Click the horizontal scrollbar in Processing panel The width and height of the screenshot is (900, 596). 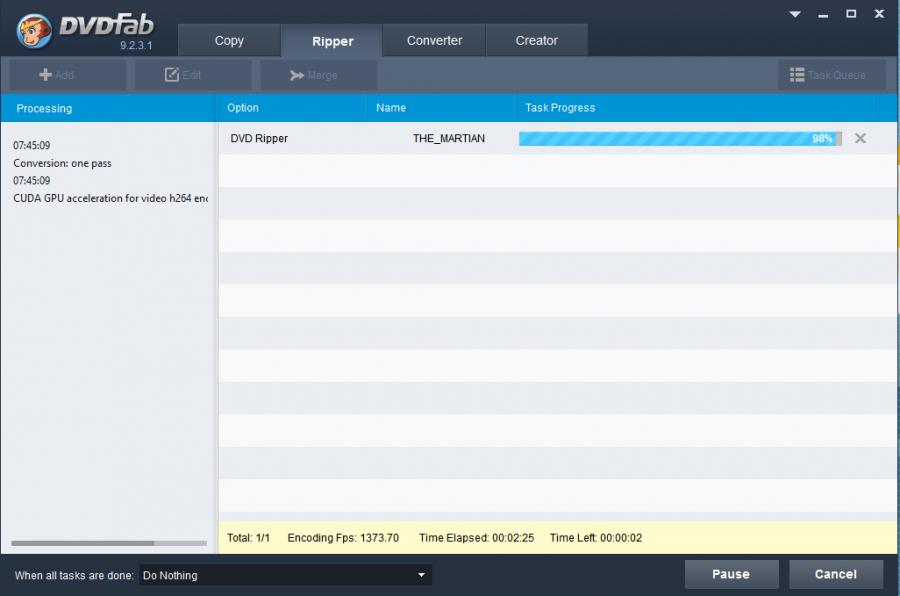pyautogui.click(x=83, y=543)
